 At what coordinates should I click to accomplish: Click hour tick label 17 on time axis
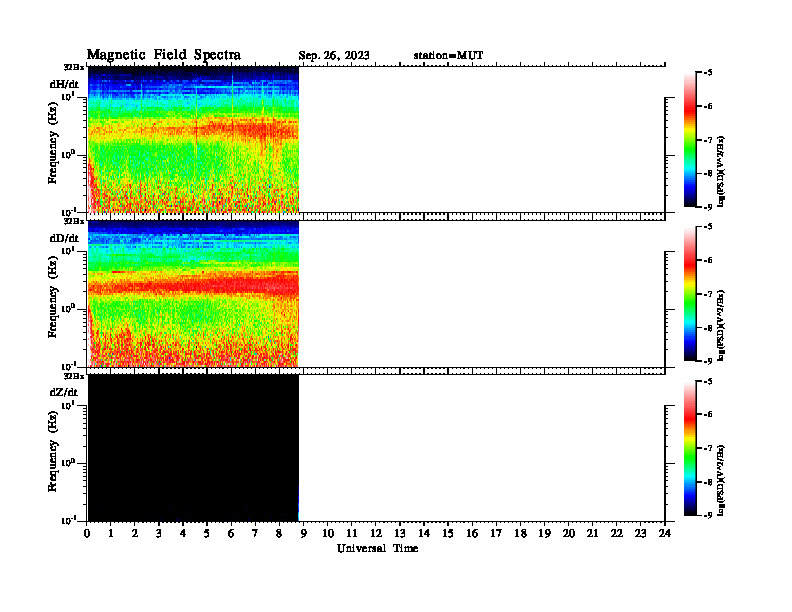pos(496,533)
